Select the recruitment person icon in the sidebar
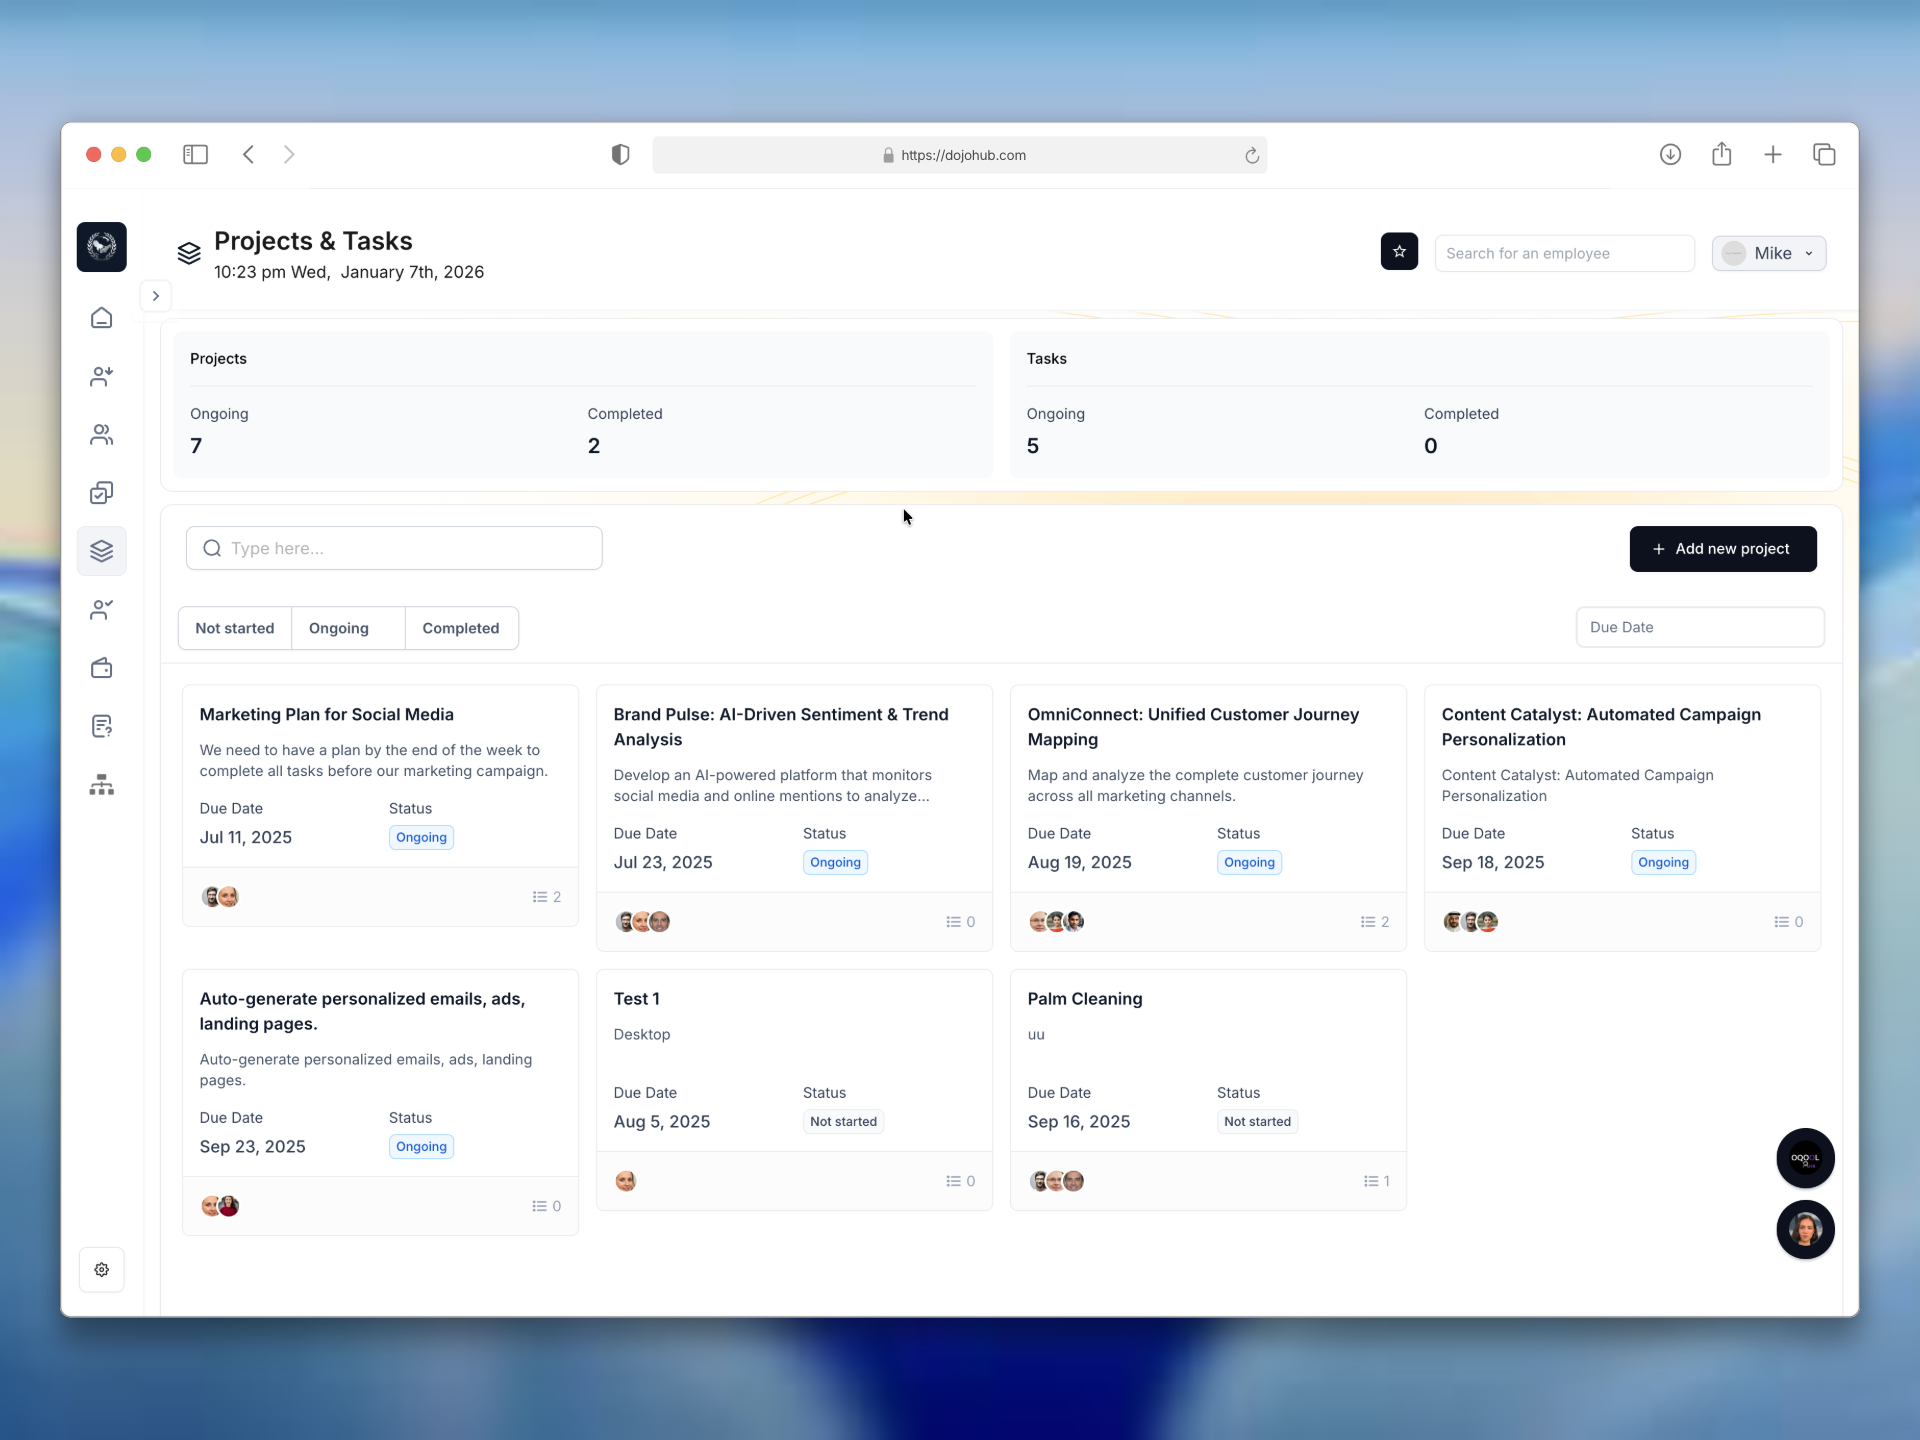Viewport: 1920px width, 1440px height. (x=101, y=376)
